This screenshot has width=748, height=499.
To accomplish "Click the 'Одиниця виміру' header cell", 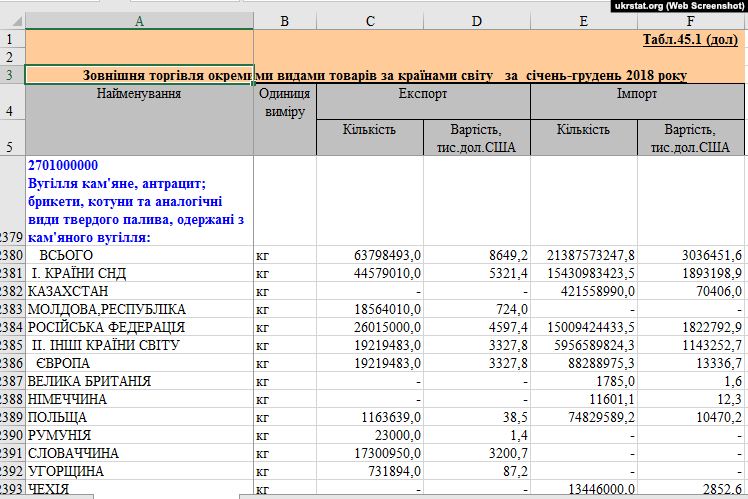I will click(285, 120).
